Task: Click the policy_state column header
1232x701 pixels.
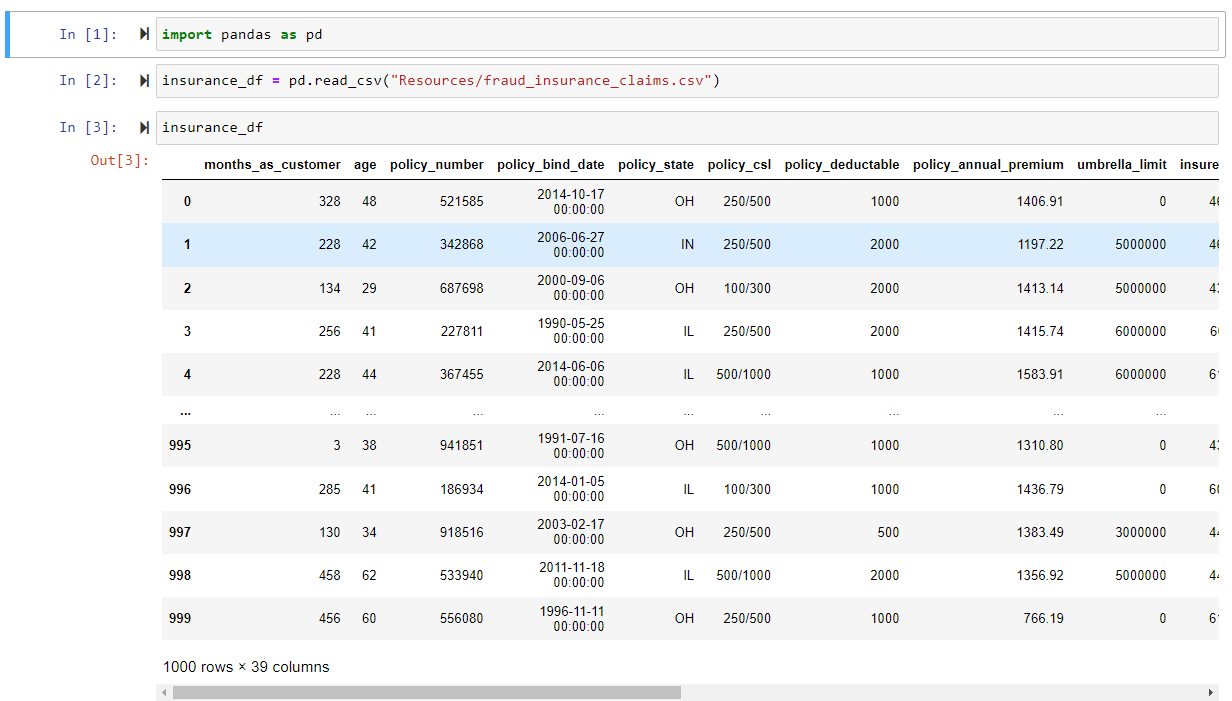Action: 656,165
